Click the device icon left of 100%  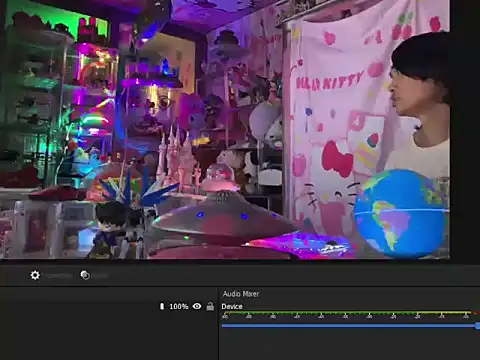pos(162,306)
